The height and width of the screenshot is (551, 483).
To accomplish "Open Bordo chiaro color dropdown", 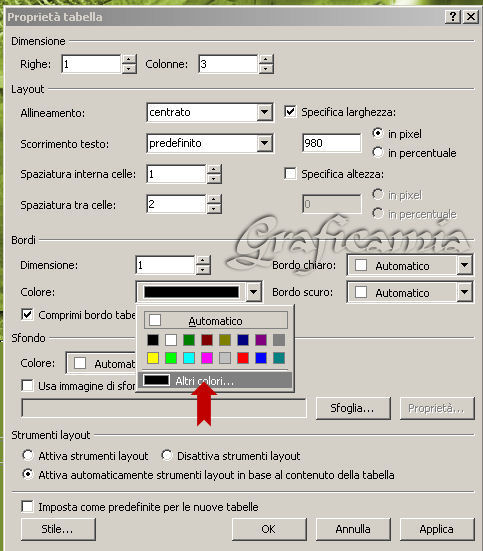I will (464, 265).
